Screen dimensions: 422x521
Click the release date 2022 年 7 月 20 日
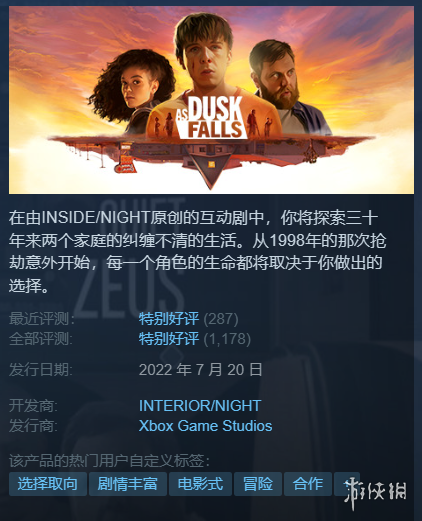[200, 370]
